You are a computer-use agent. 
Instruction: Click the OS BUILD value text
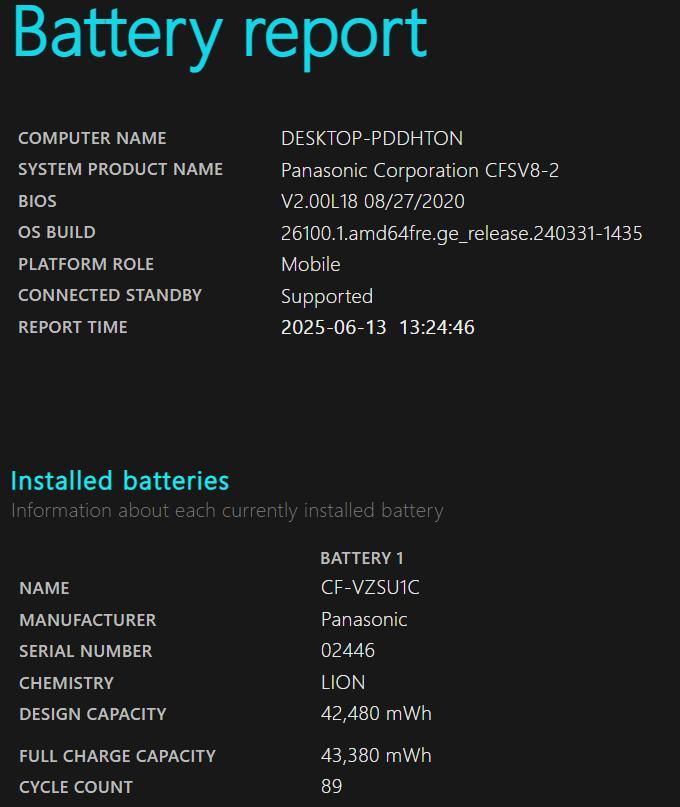pos(461,233)
